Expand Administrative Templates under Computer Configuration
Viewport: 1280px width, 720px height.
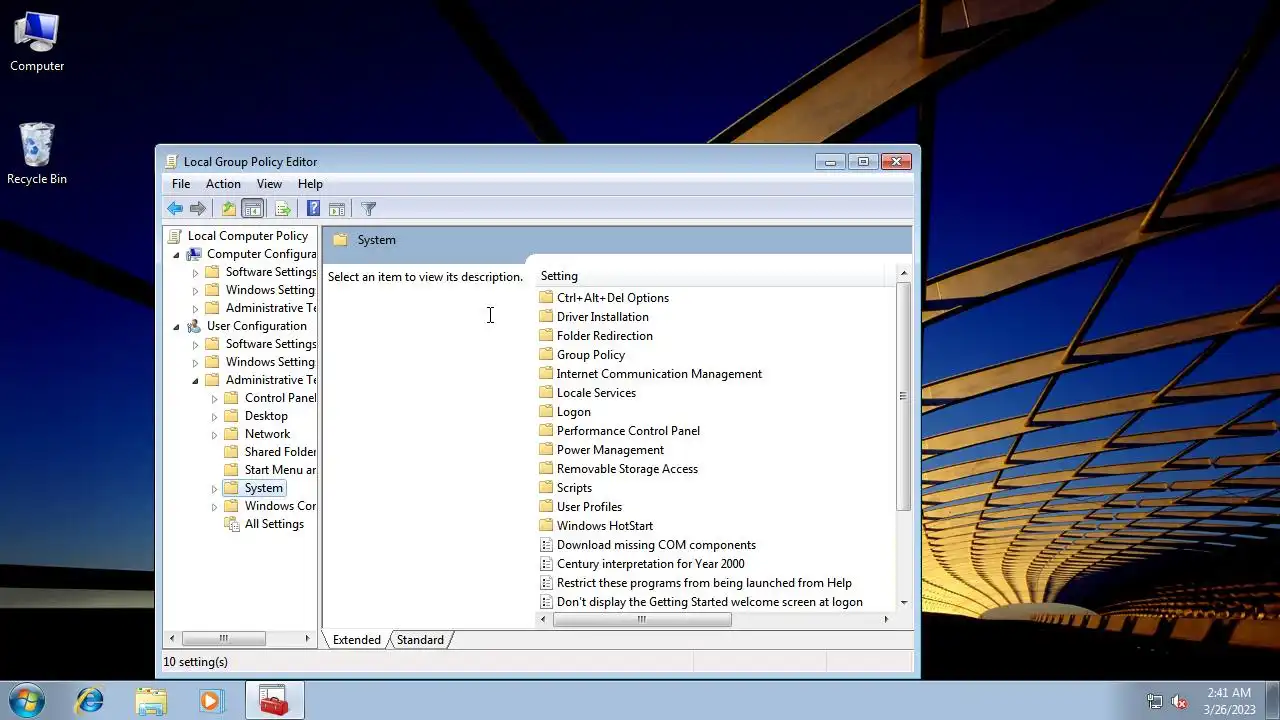195,308
